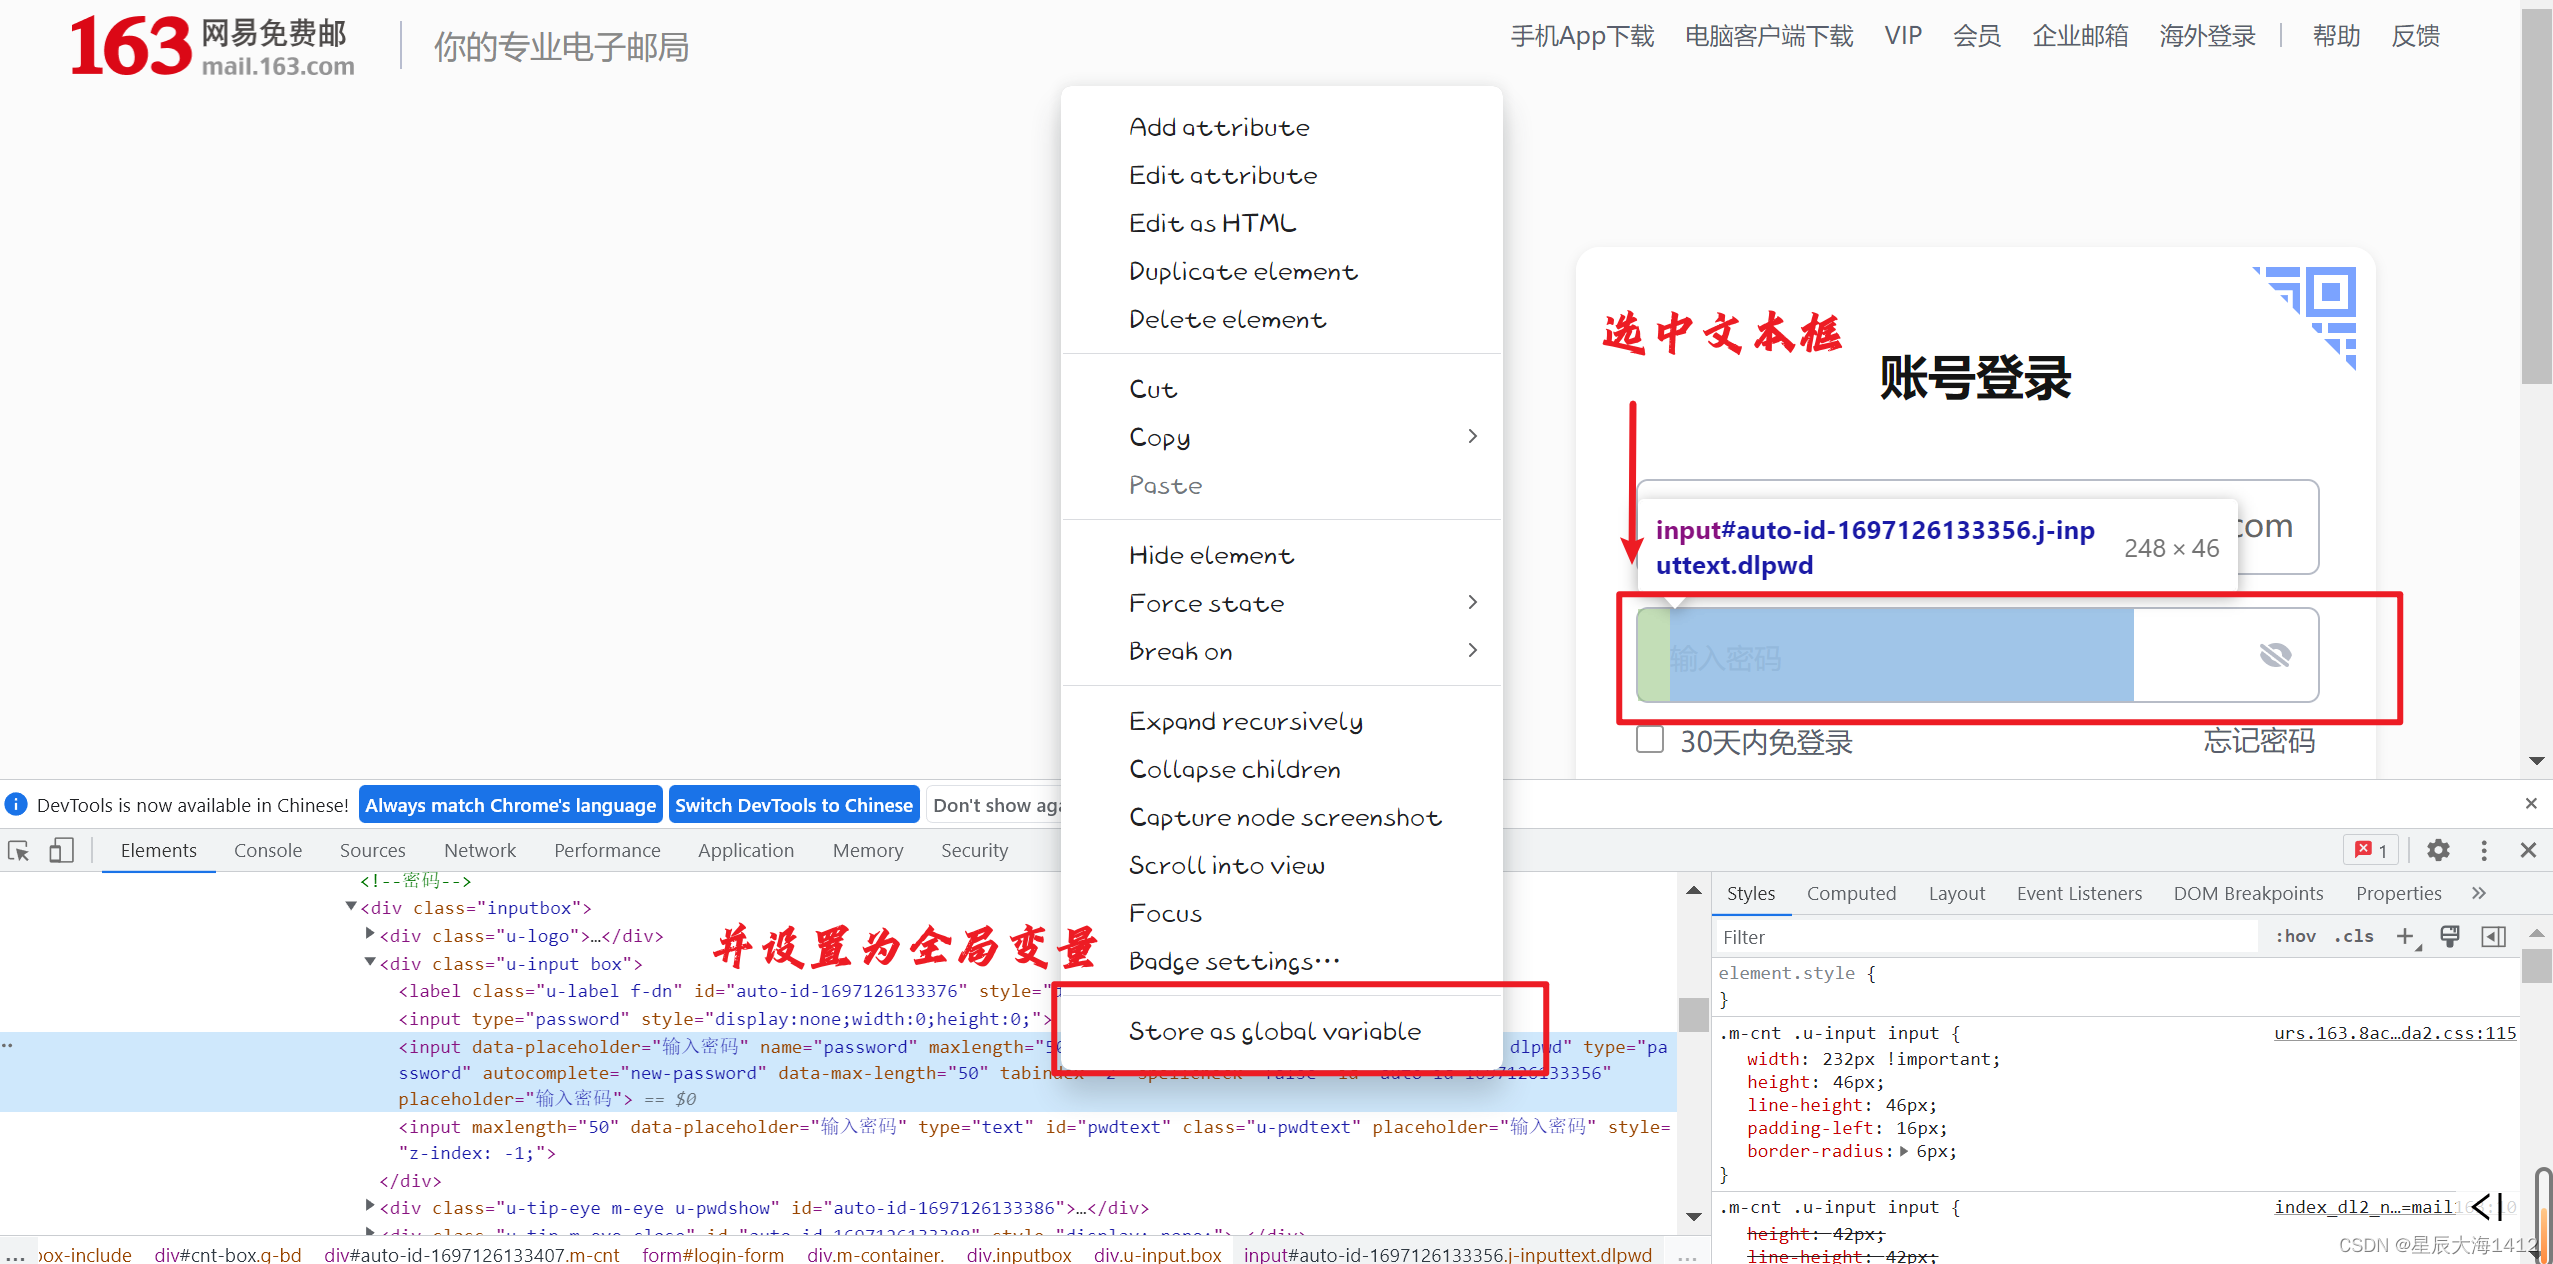This screenshot has height=1264, width=2553.
Task: Click the new style rule plus icon
Action: tap(2405, 936)
